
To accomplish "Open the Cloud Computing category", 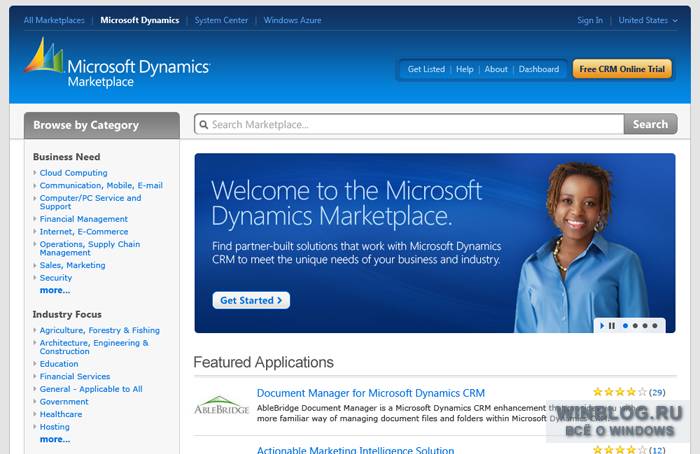I will 74,173.
